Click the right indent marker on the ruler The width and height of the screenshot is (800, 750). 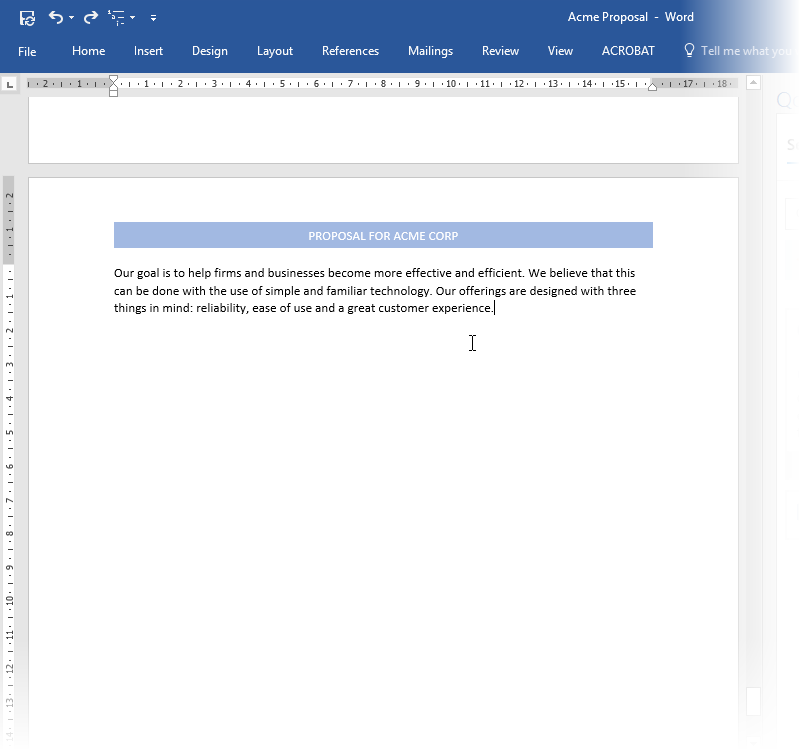pos(652,87)
